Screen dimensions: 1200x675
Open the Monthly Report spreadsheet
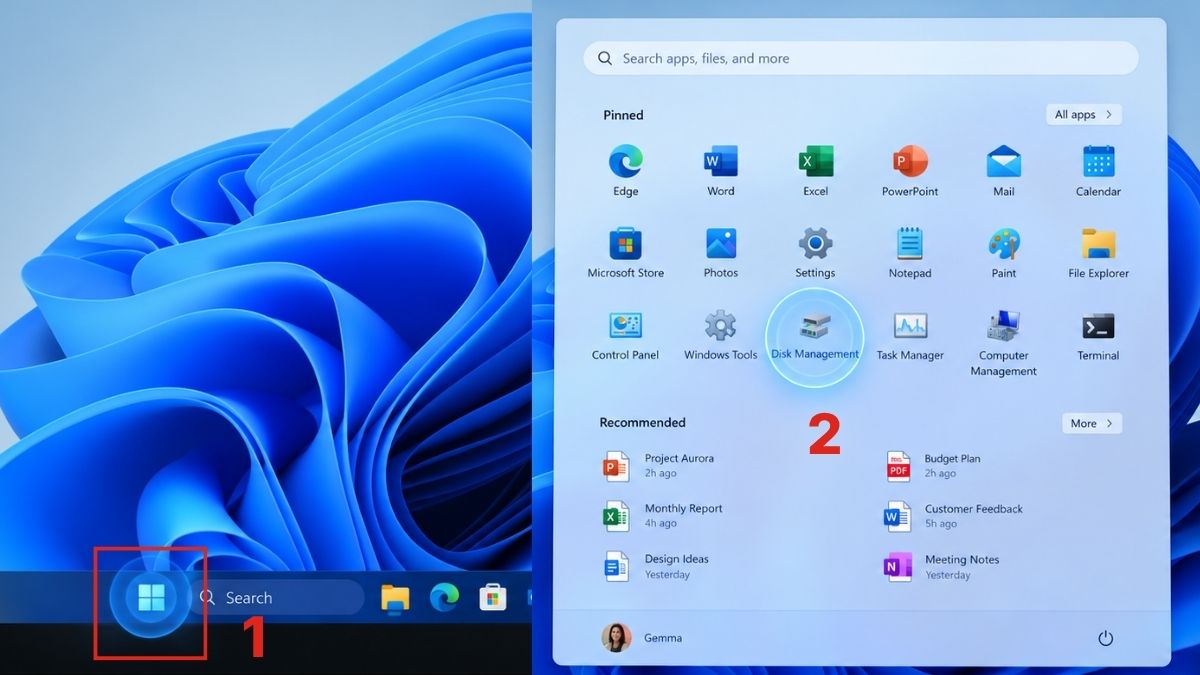point(662,516)
